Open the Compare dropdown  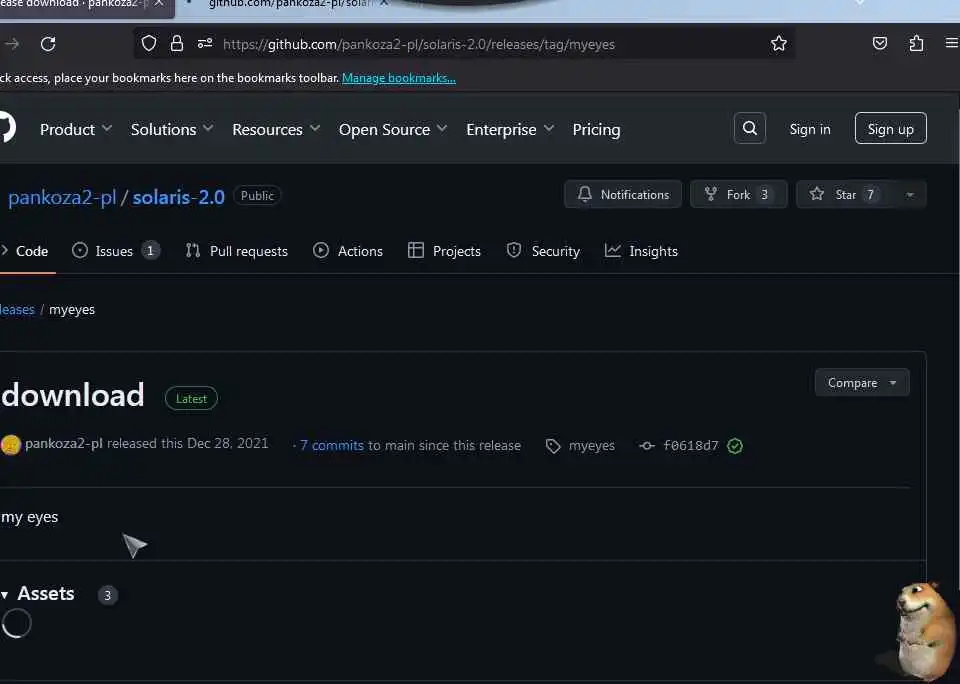click(862, 383)
